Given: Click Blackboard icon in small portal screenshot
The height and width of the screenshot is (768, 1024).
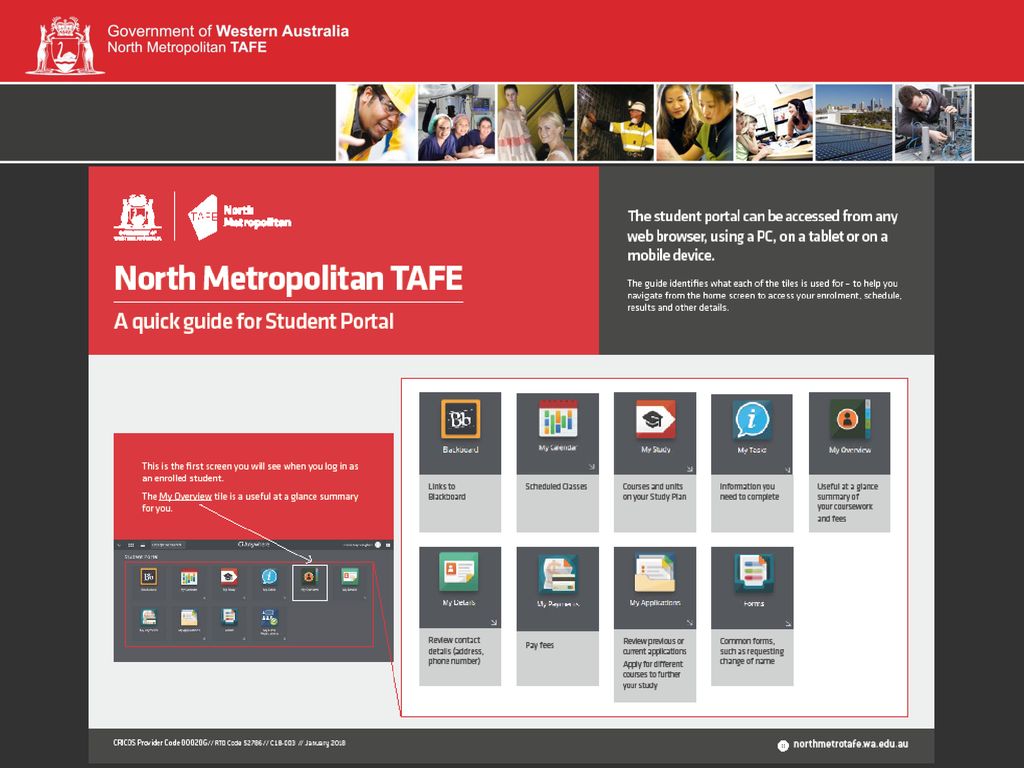Looking at the screenshot, I should tap(149, 577).
